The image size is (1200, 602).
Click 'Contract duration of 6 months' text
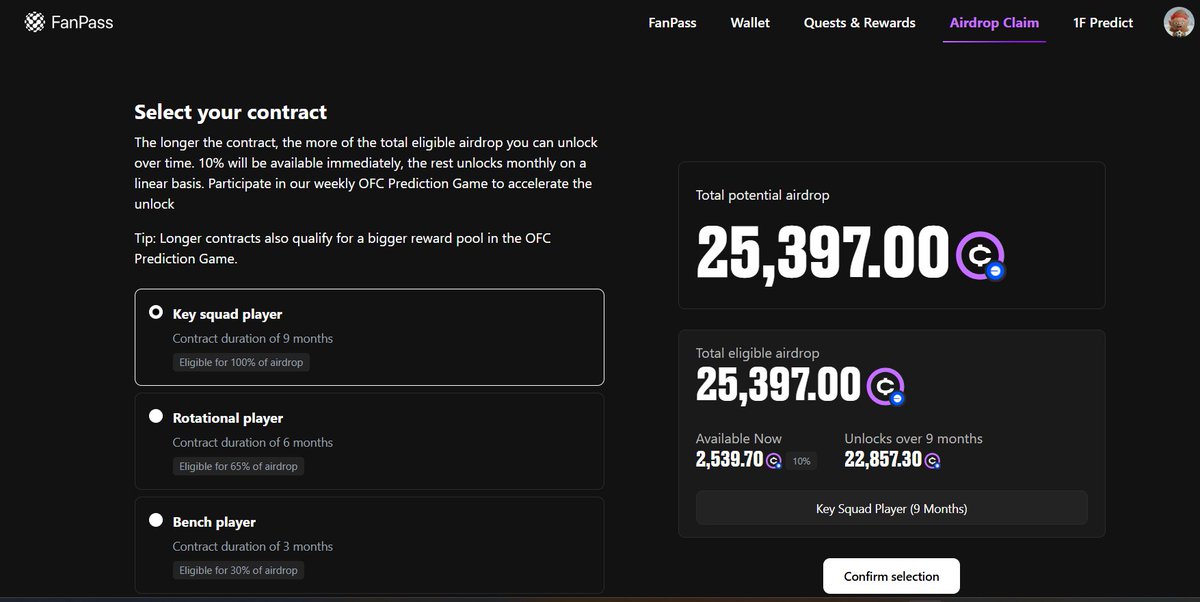click(x=253, y=442)
